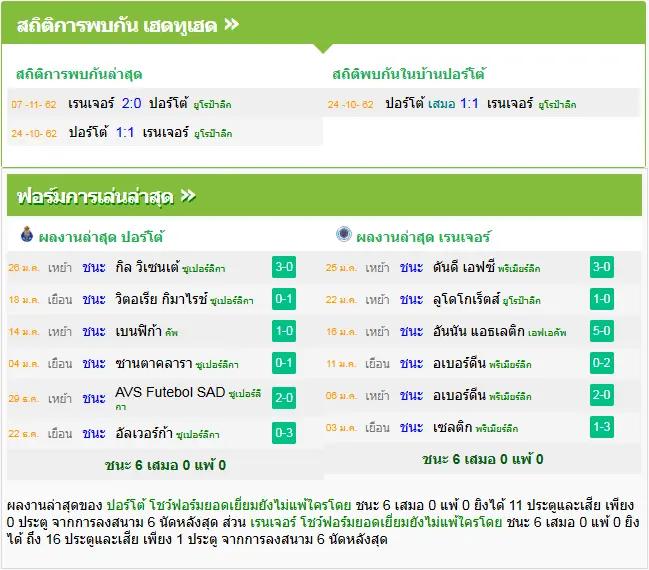Open the สถิติการพบกัน เฮดทูเฮด header
Screen dimensions: 649x570
click(323, 24)
